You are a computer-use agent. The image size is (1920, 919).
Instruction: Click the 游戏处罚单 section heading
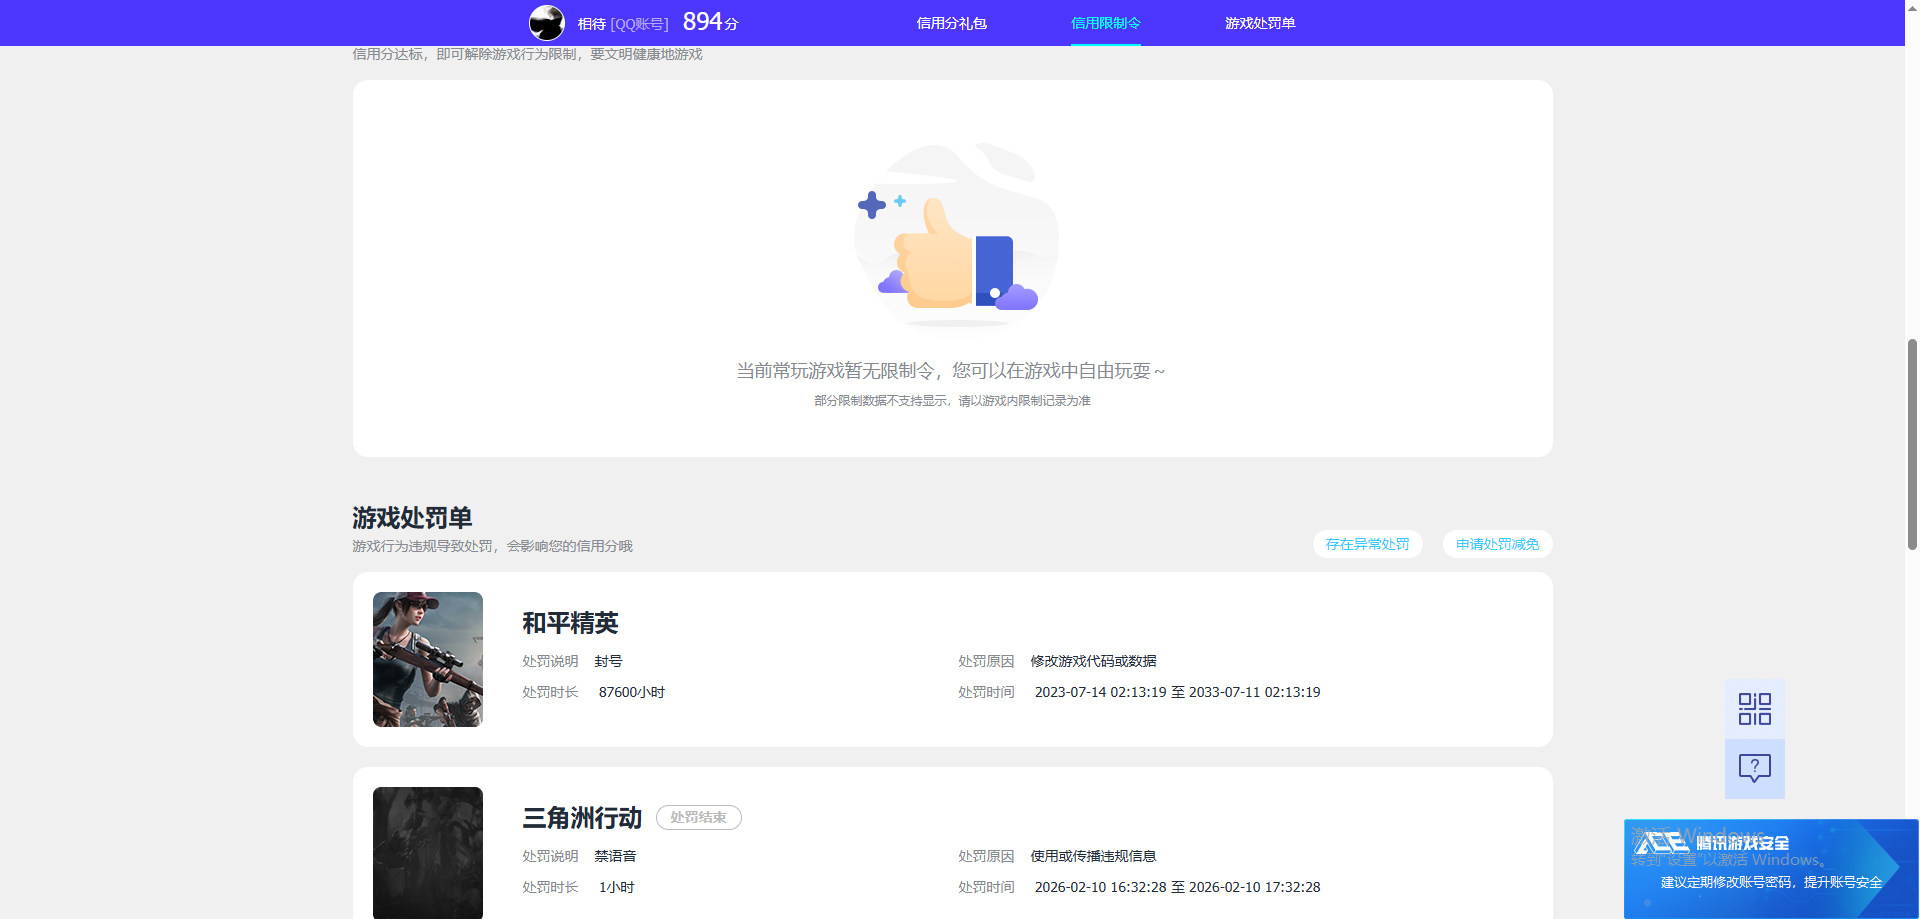(x=412, y=518)
